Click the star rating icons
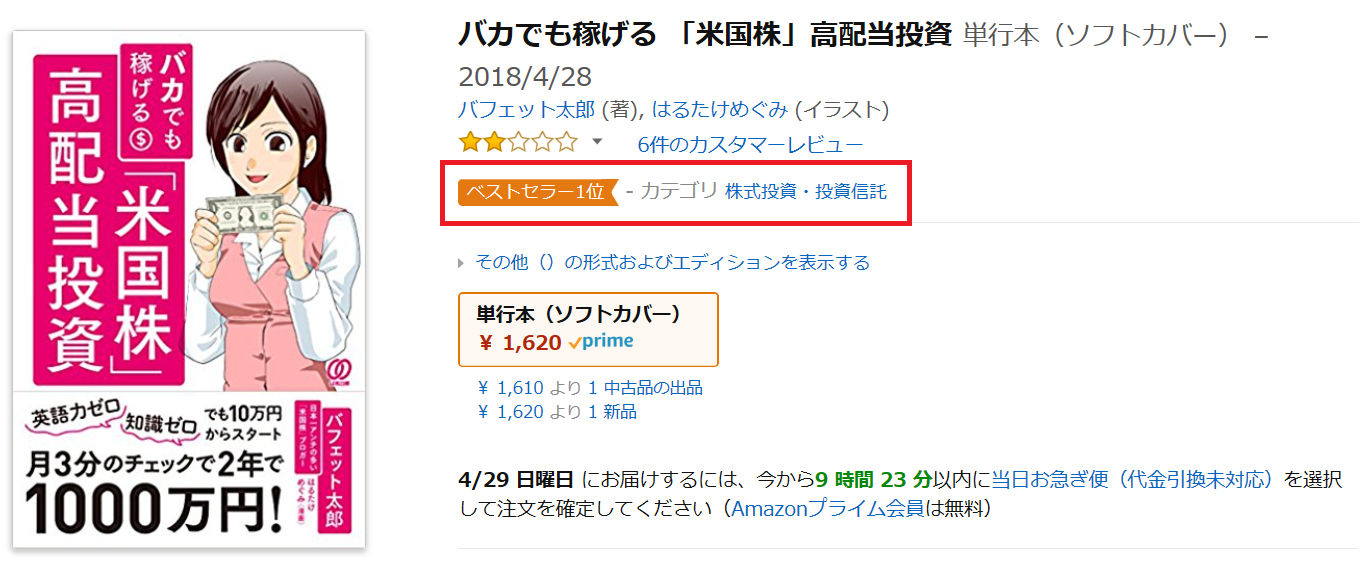Image resolution: width=1362 pixels, height=563 pixels. (518, 142)
